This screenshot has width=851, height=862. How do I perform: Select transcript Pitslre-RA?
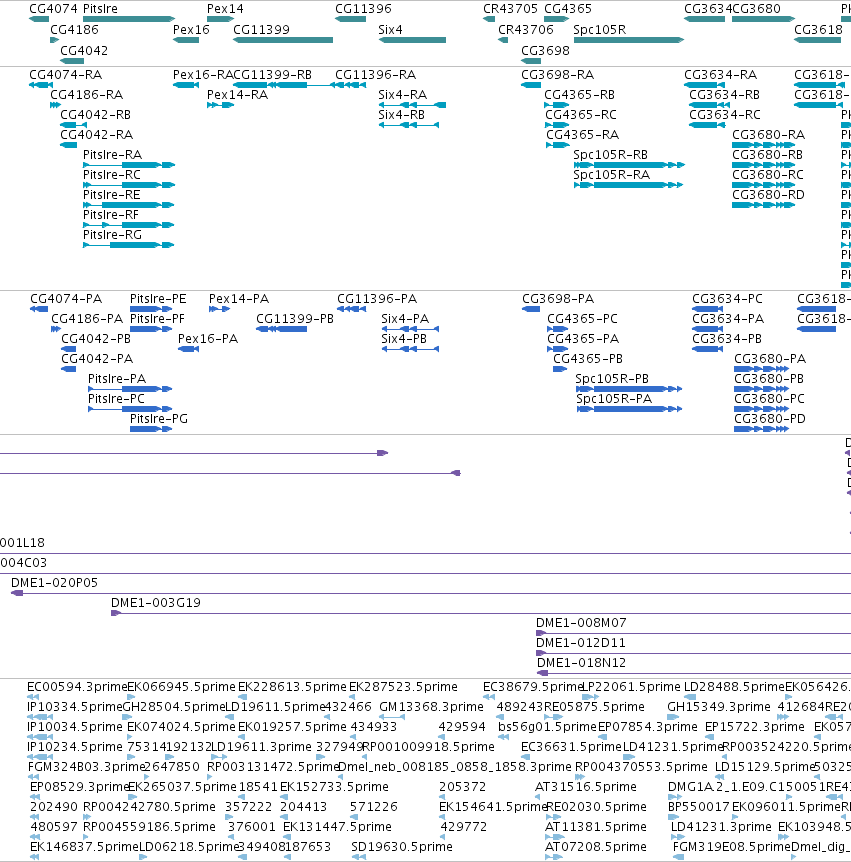(x=129, y=165)
